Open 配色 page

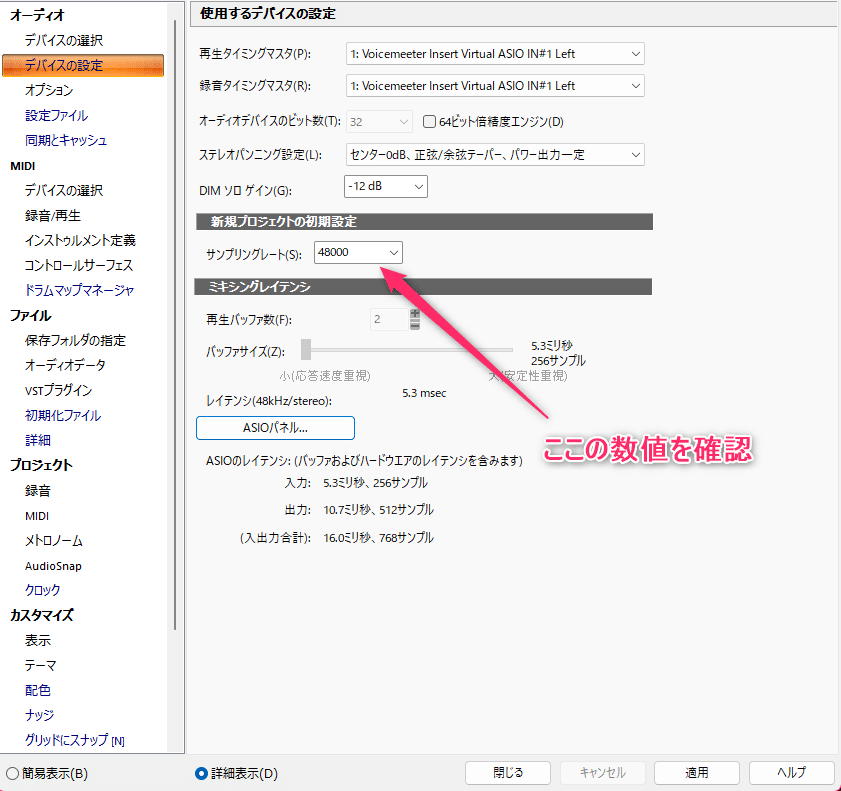tap(38, 690)
